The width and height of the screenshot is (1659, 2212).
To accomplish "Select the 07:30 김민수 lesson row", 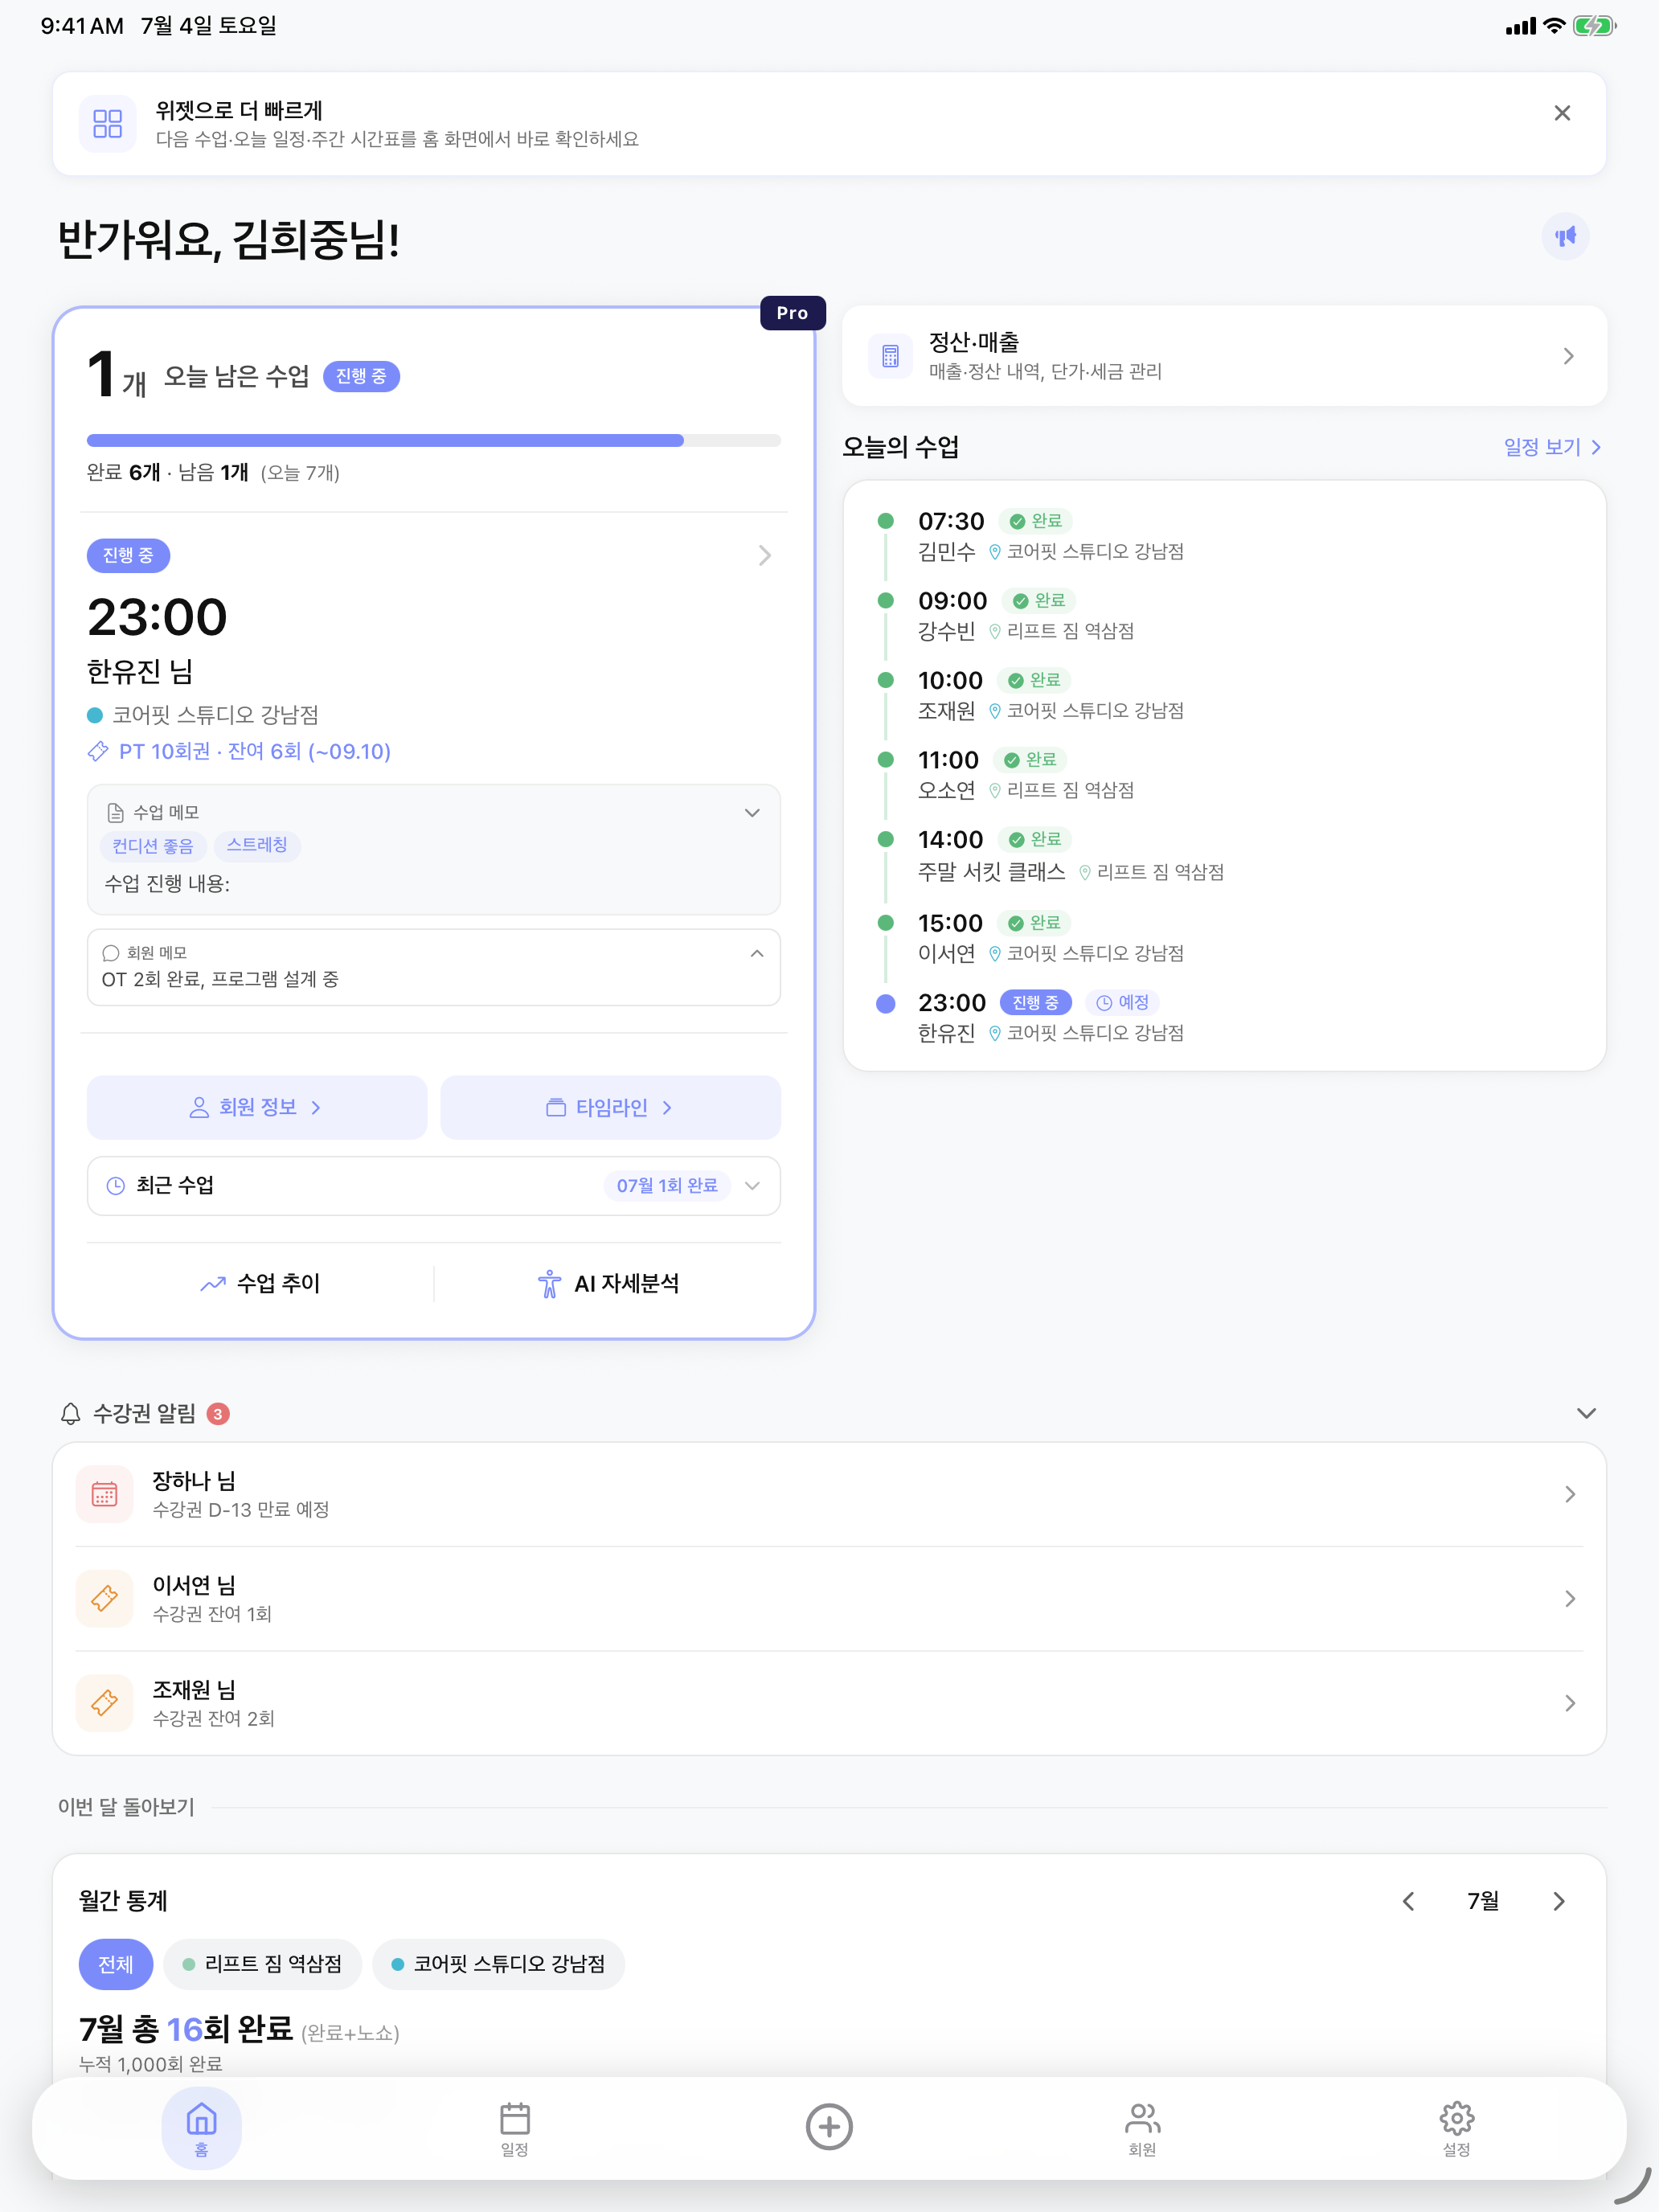I will (1224, 536).
